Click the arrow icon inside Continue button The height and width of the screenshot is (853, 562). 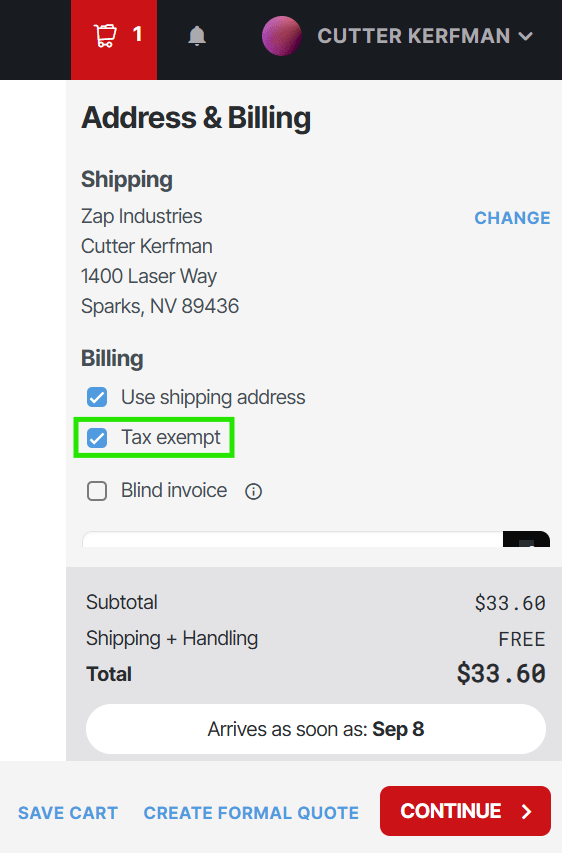(526, 812)
